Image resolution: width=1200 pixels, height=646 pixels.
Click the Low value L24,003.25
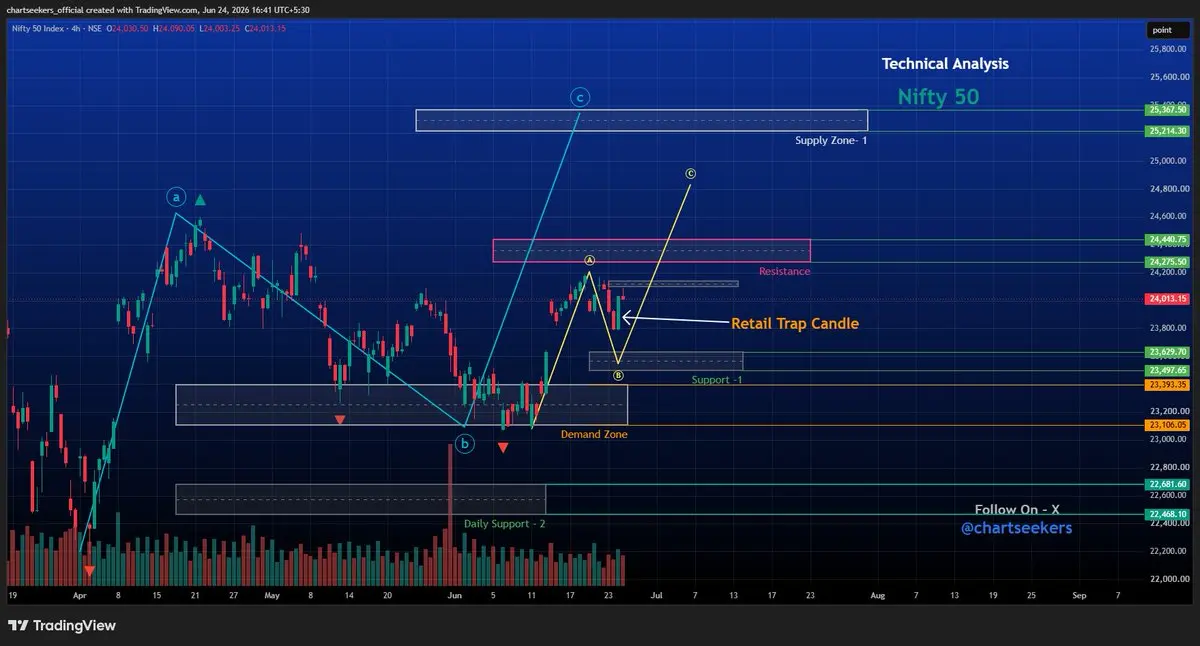pyautogui.click(x=222, y=28)
